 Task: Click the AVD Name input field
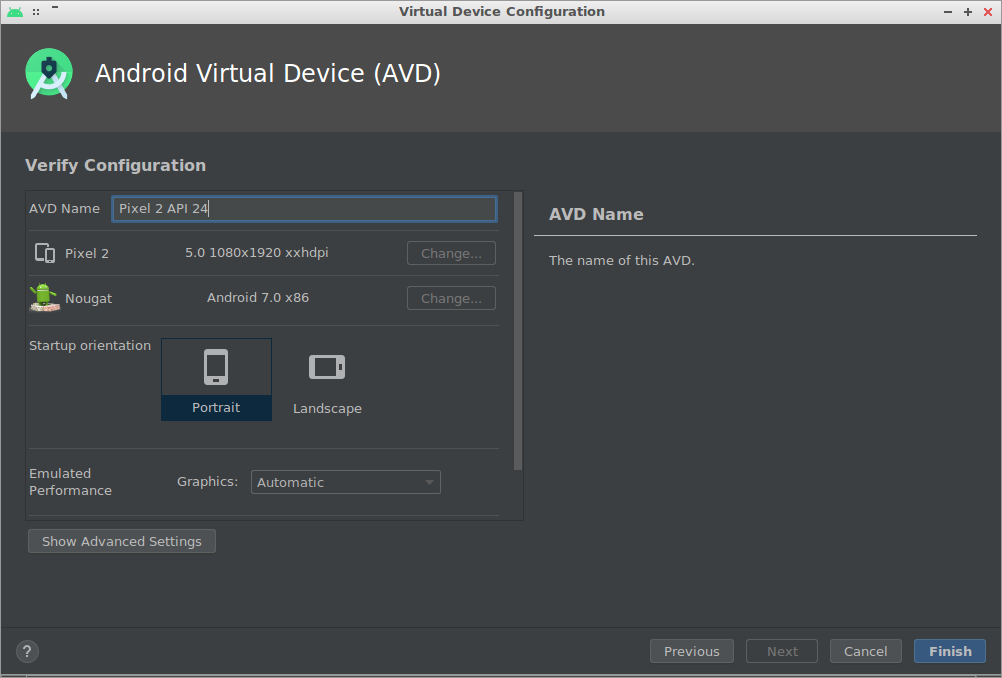pos(304,209)
